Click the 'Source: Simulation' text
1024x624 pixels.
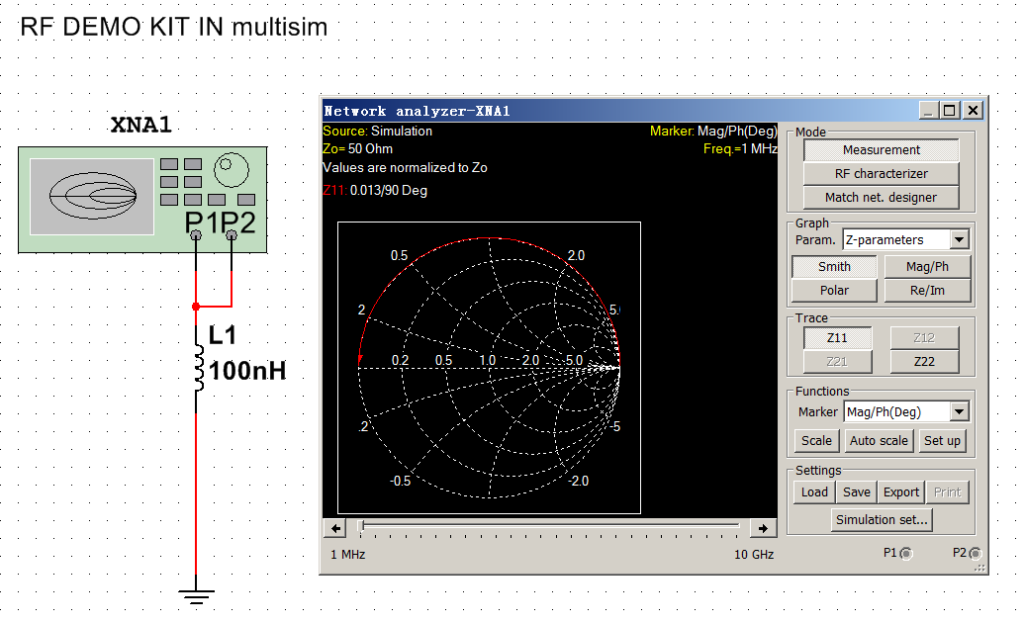coord(377,131)
